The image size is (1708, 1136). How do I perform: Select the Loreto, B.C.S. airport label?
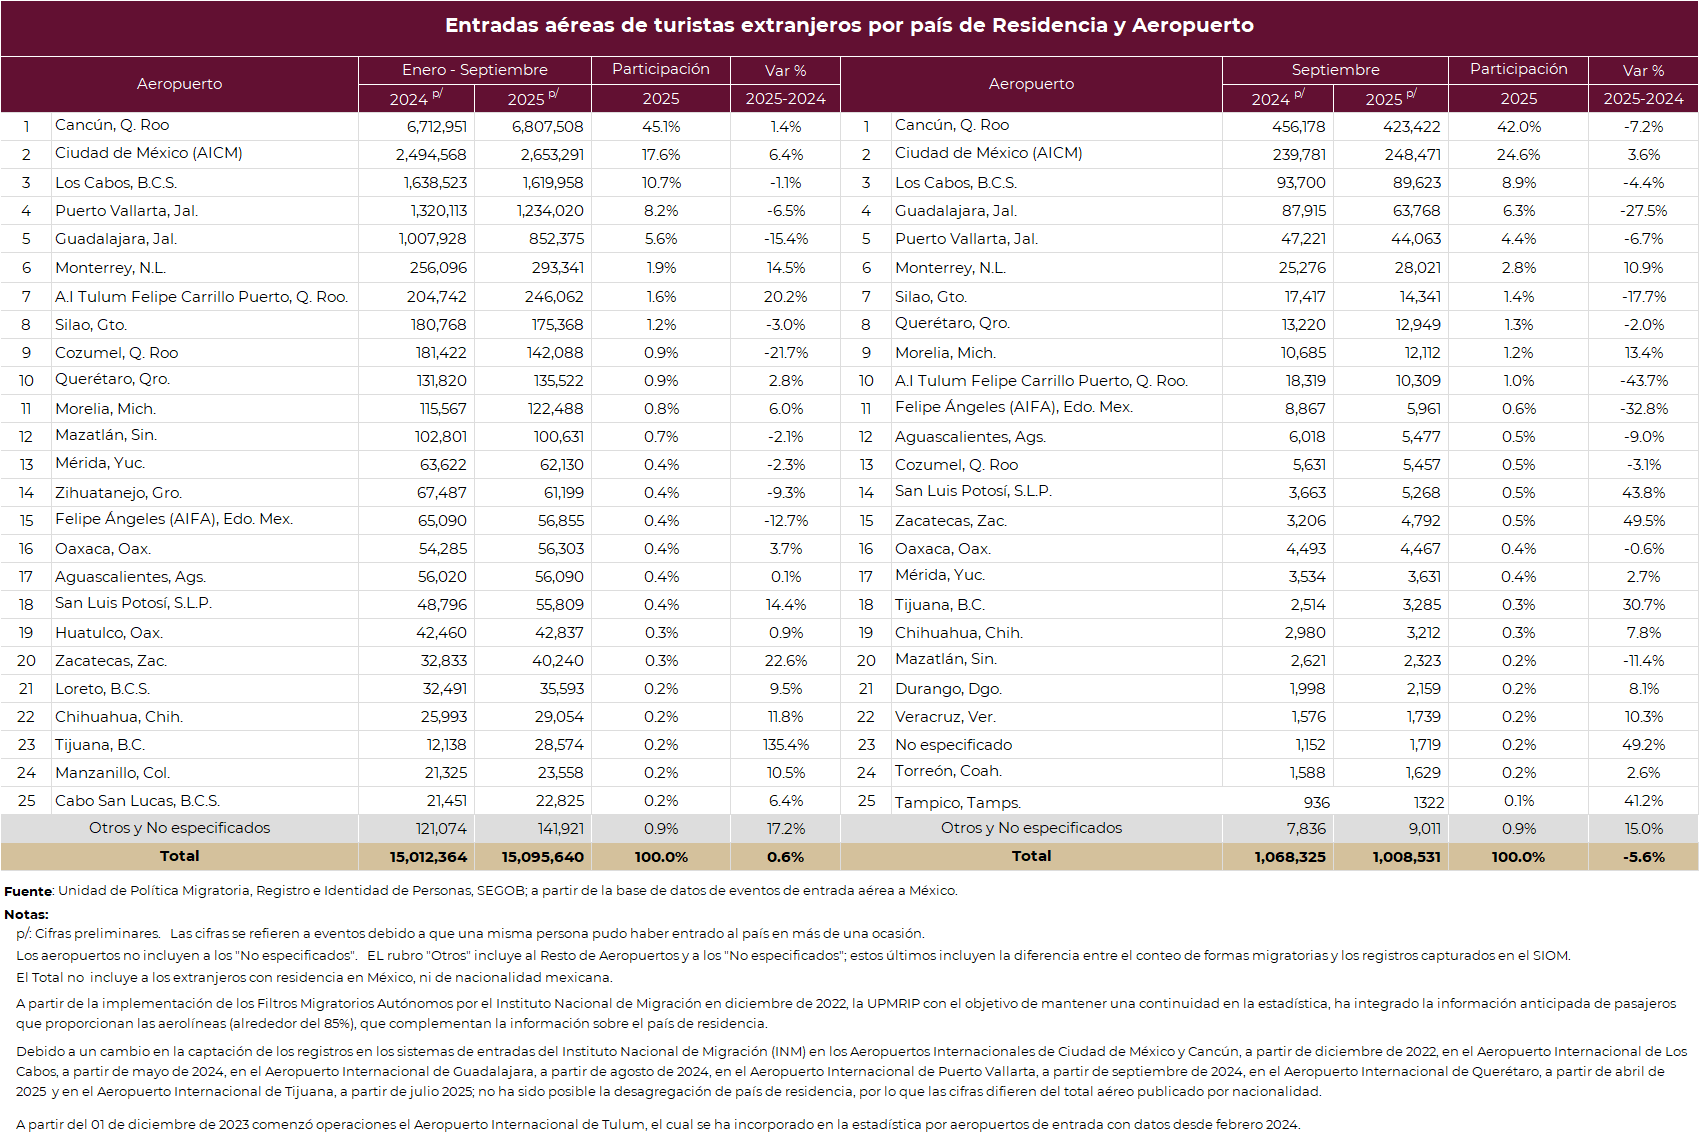102,689
